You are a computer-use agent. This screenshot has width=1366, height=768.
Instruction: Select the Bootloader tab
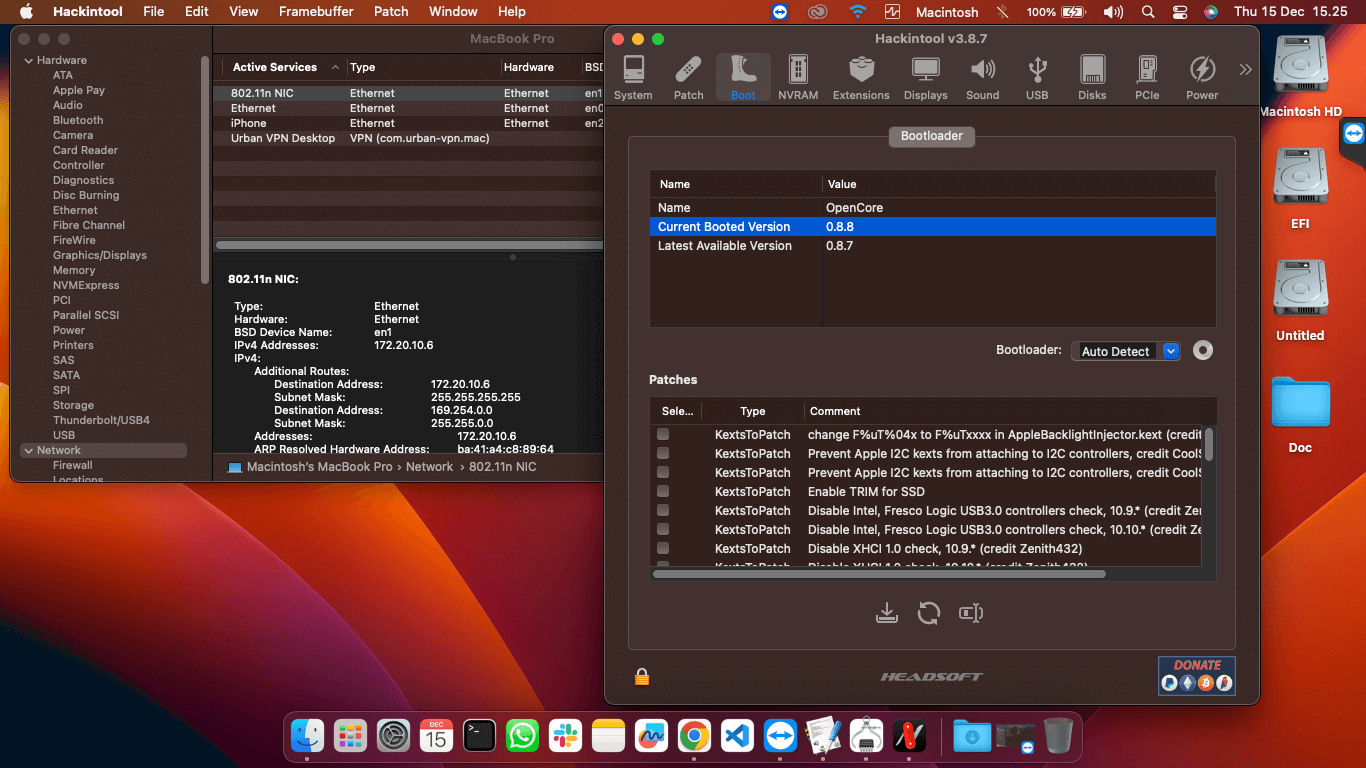[x=931, y=135]
